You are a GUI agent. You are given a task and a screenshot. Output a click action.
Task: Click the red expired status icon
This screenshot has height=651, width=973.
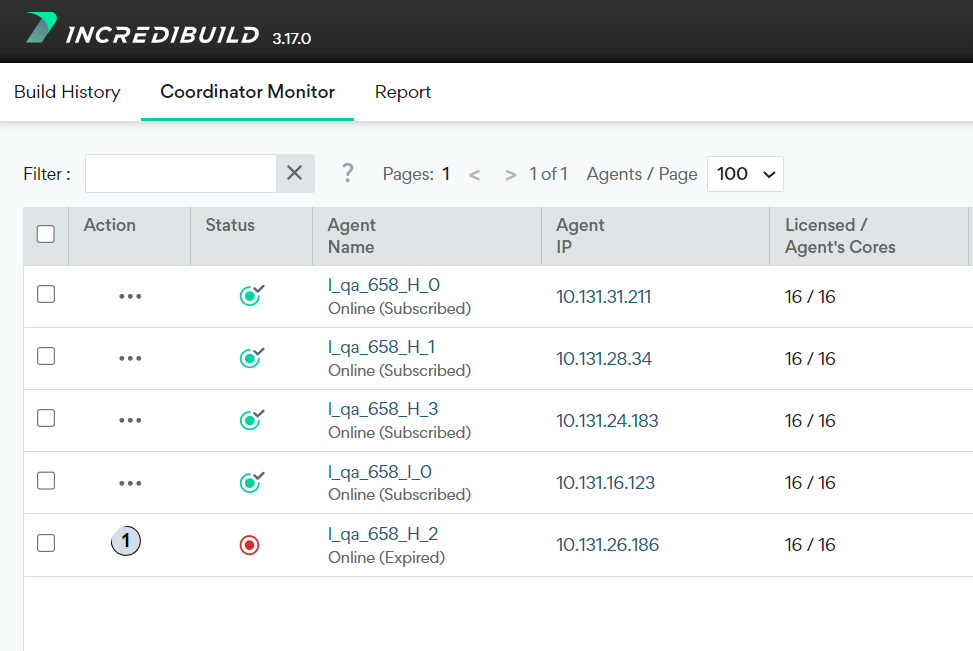pos(249,545)
